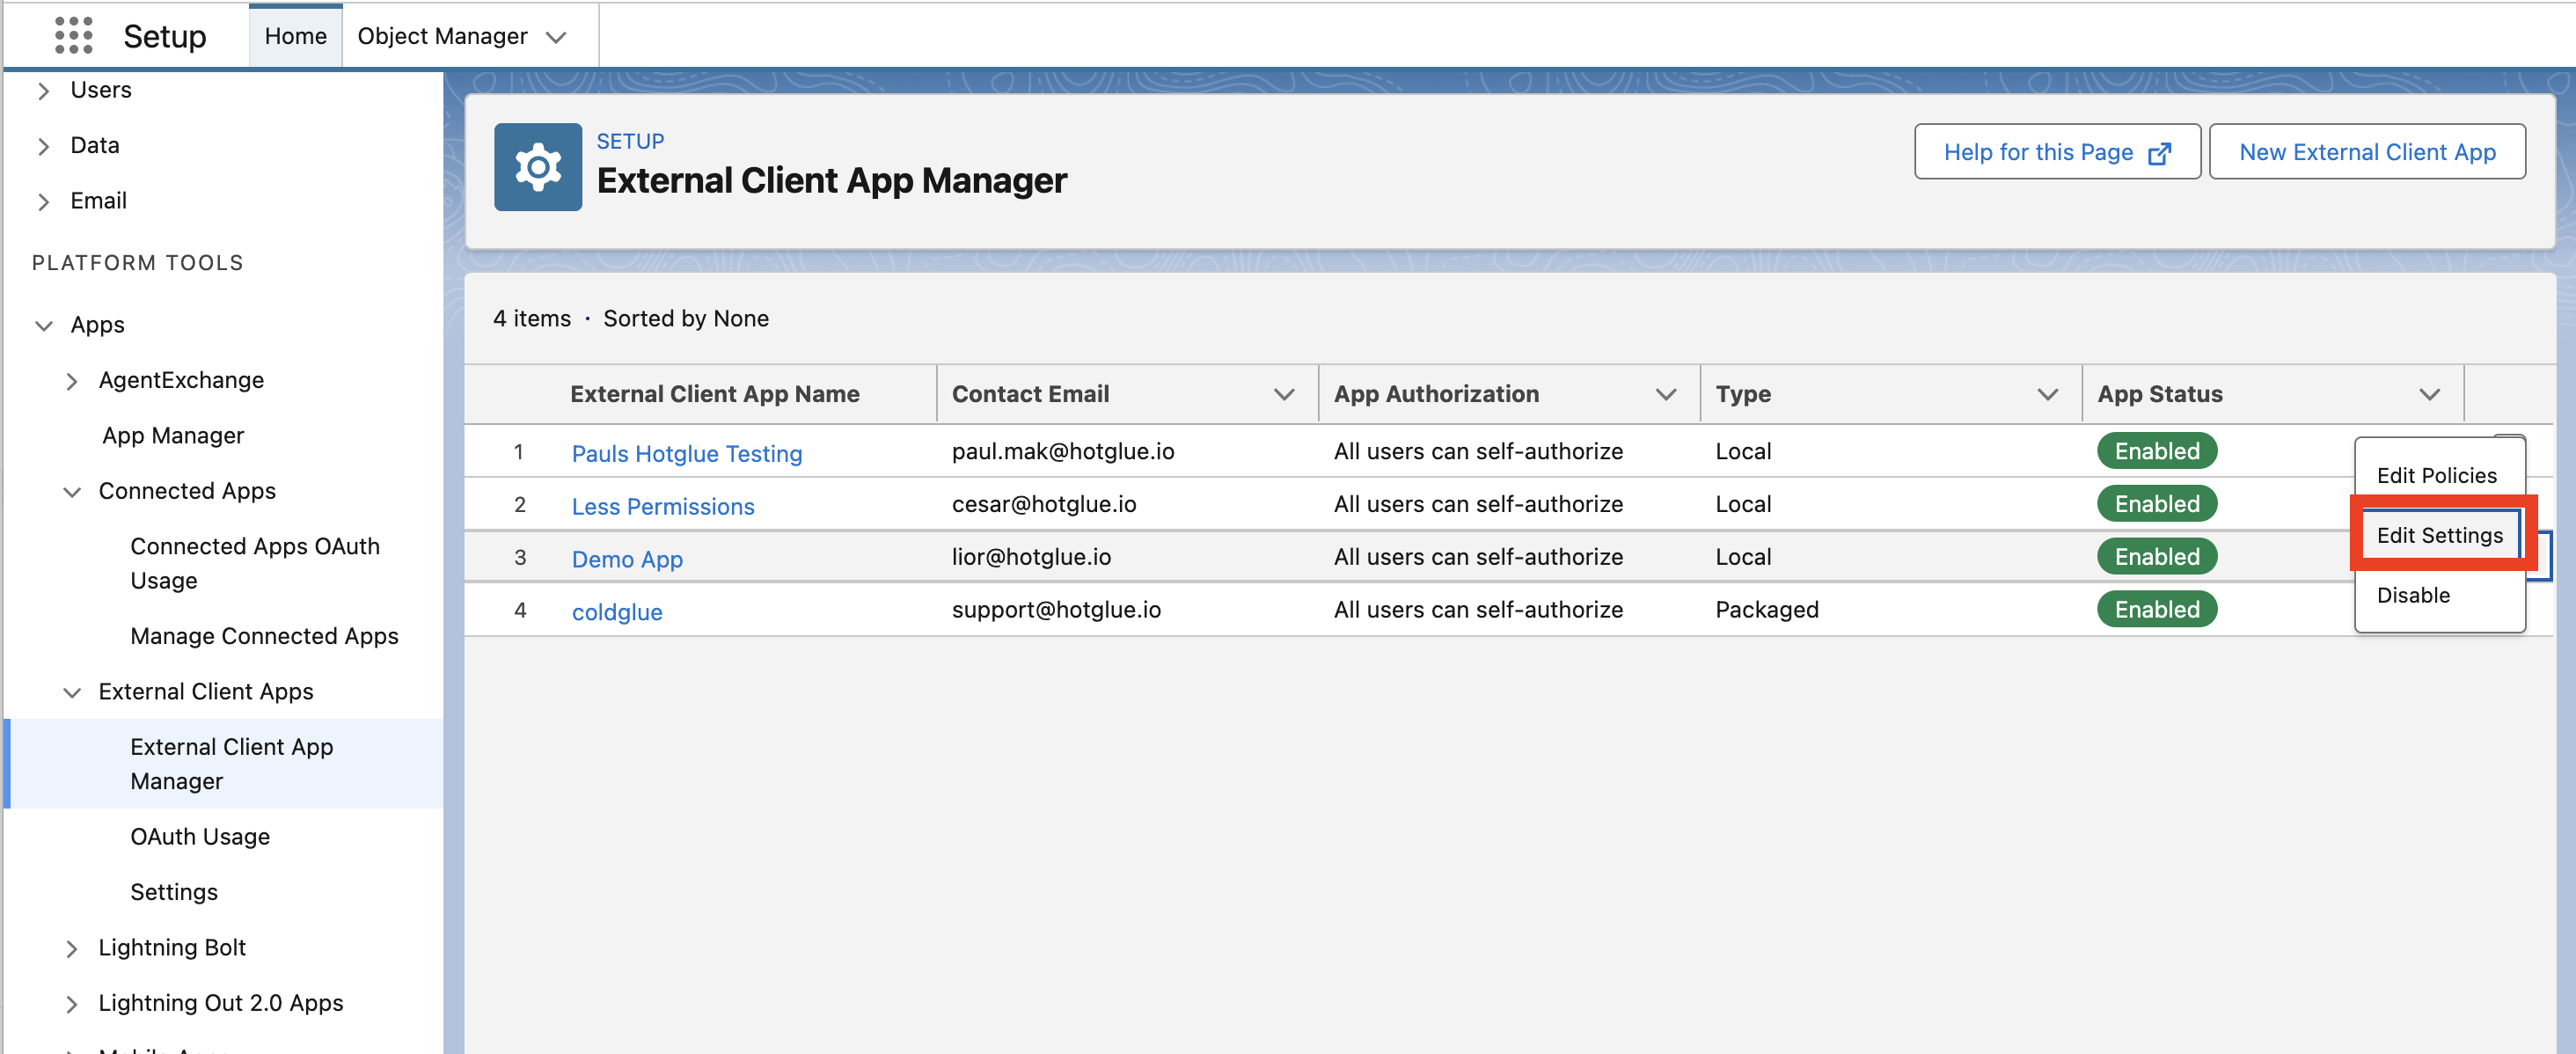2576x1054 pixels.
Task: Click the external link icon in Help button
Action: point(2159,153)
